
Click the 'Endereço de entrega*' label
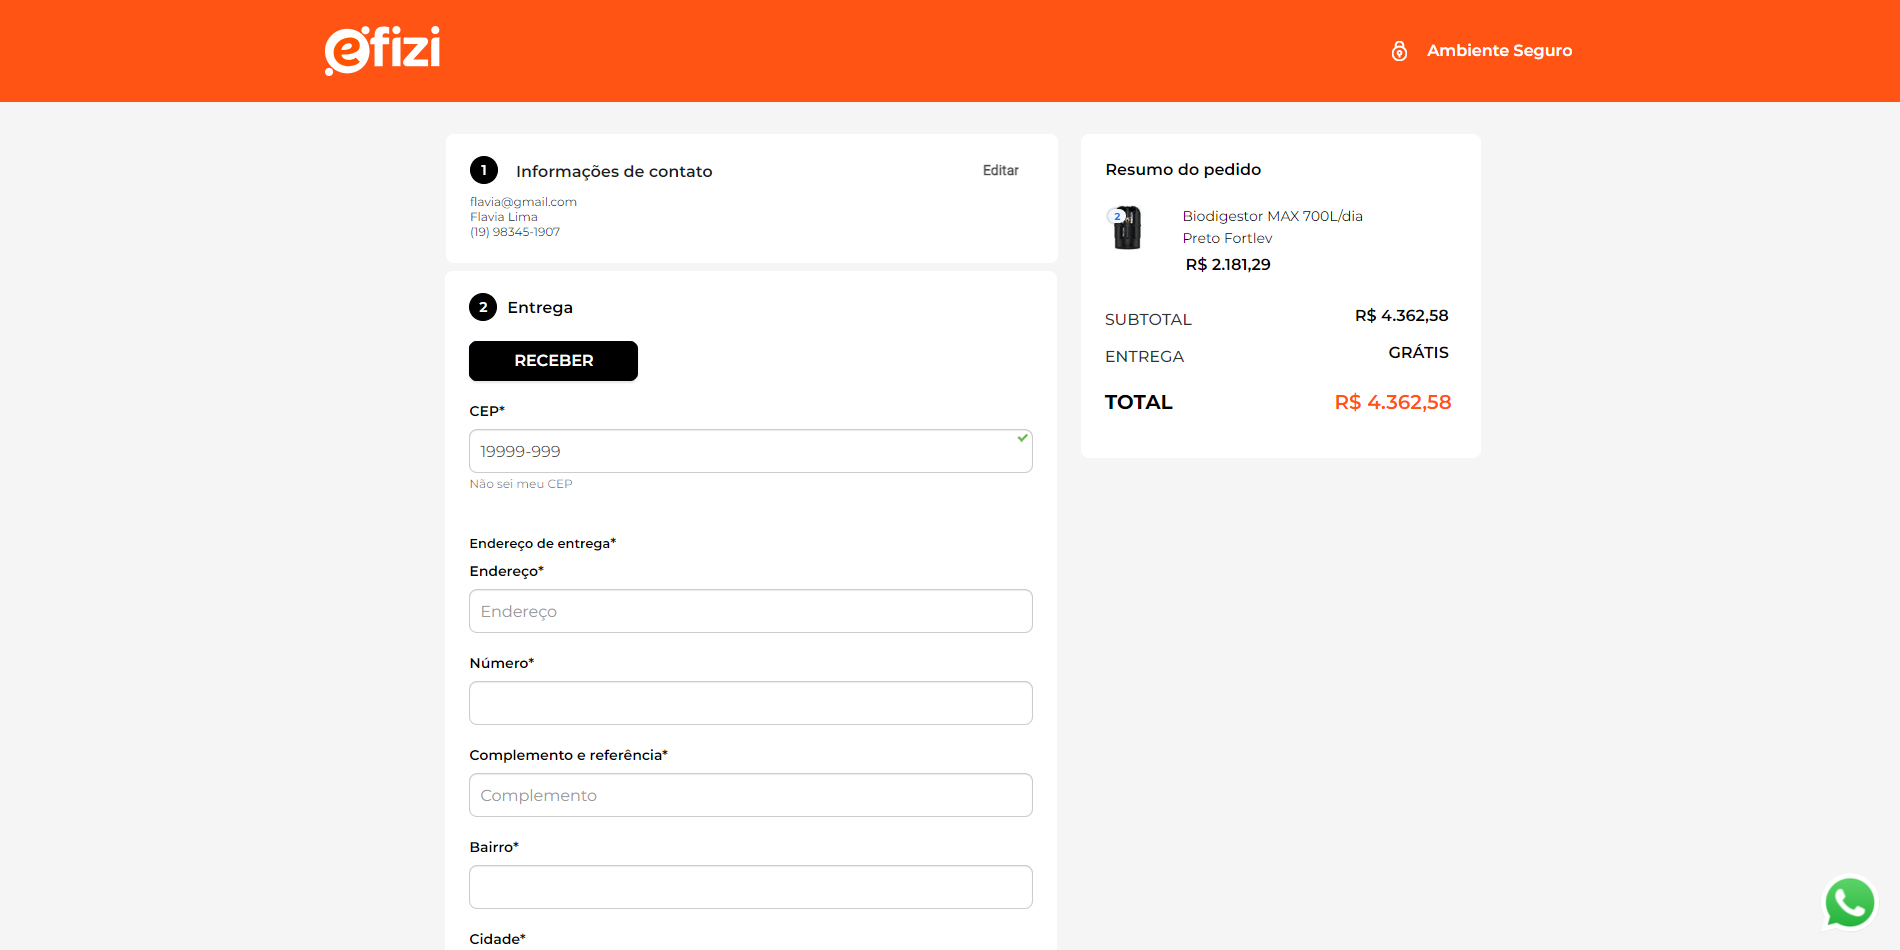(543, 544)
